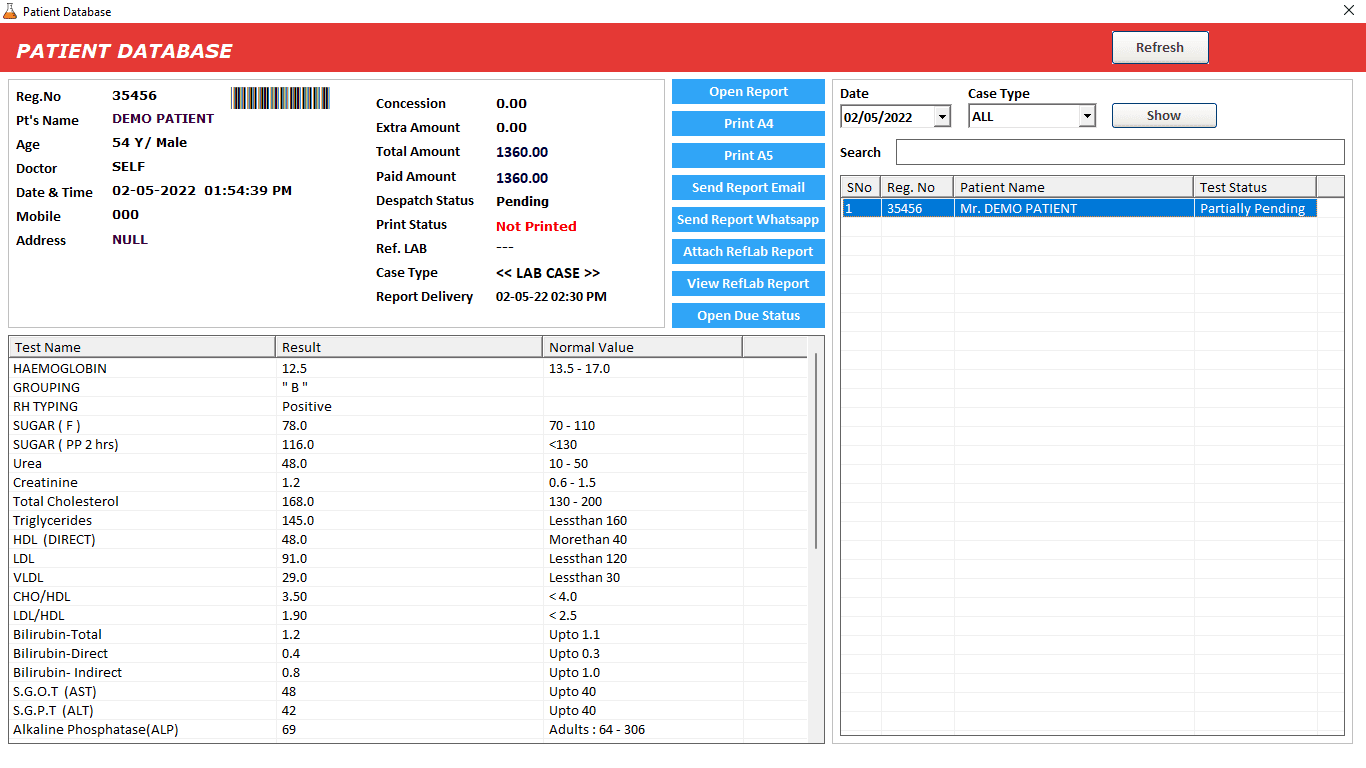Select the GROUPING test row
Image resolution: width=1366 pixels, height=768 pixels.
[x=408, y=387]
